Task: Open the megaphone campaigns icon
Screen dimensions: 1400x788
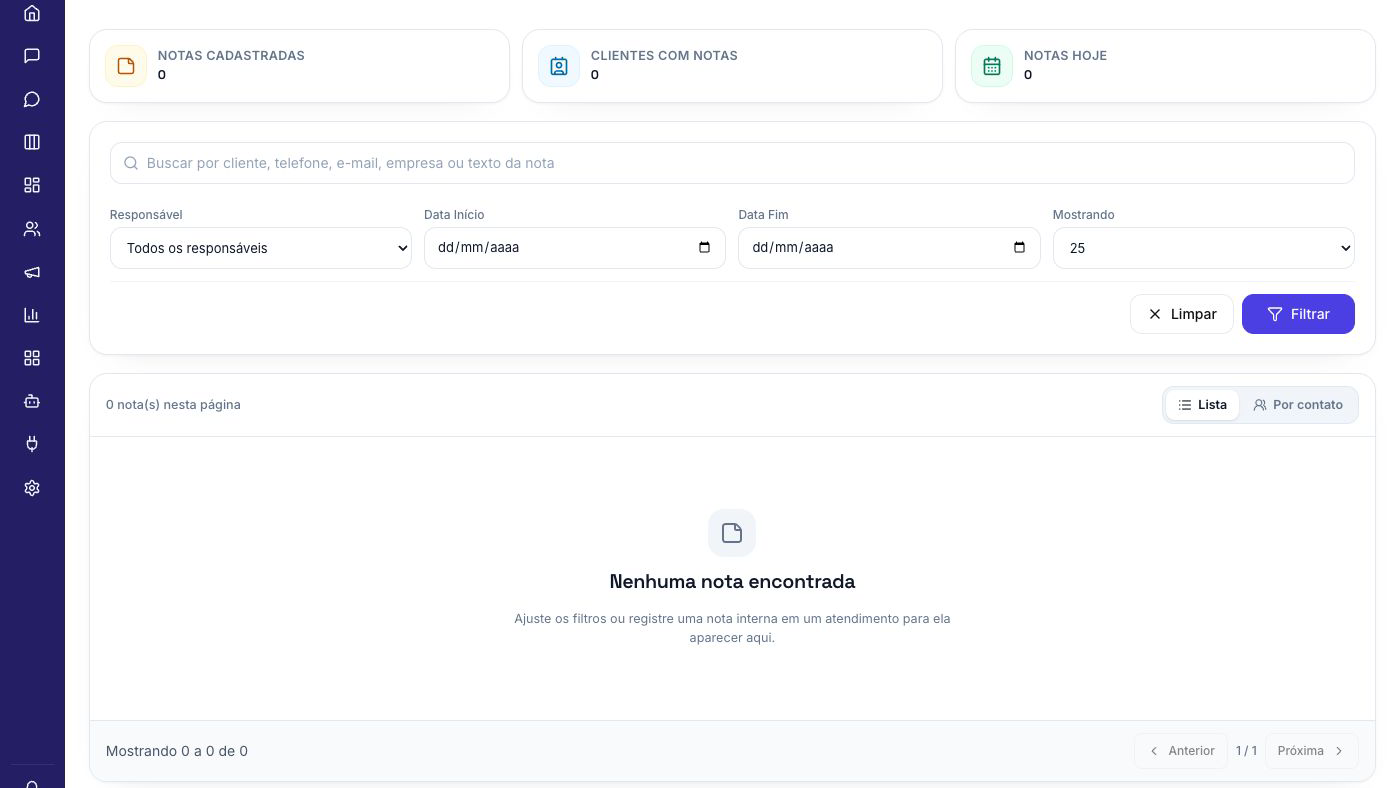Action: tap(32, 272)
